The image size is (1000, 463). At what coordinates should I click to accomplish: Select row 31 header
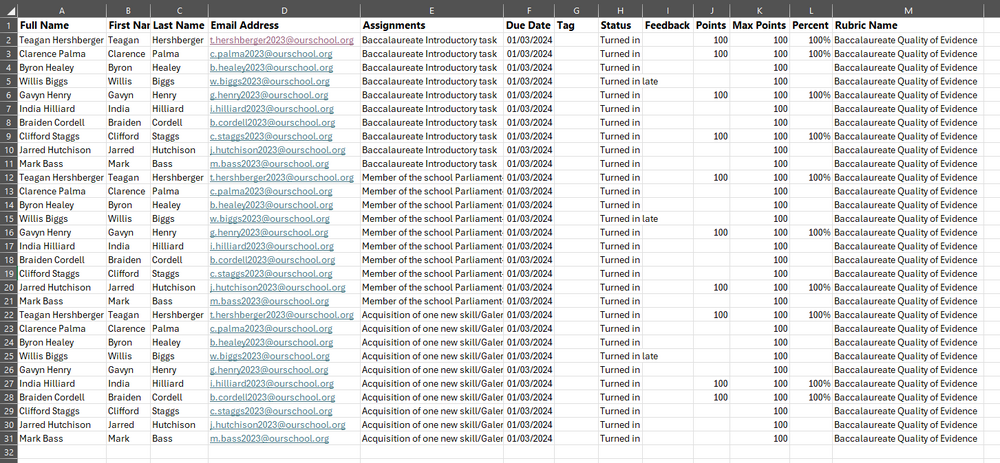point(8,439)
